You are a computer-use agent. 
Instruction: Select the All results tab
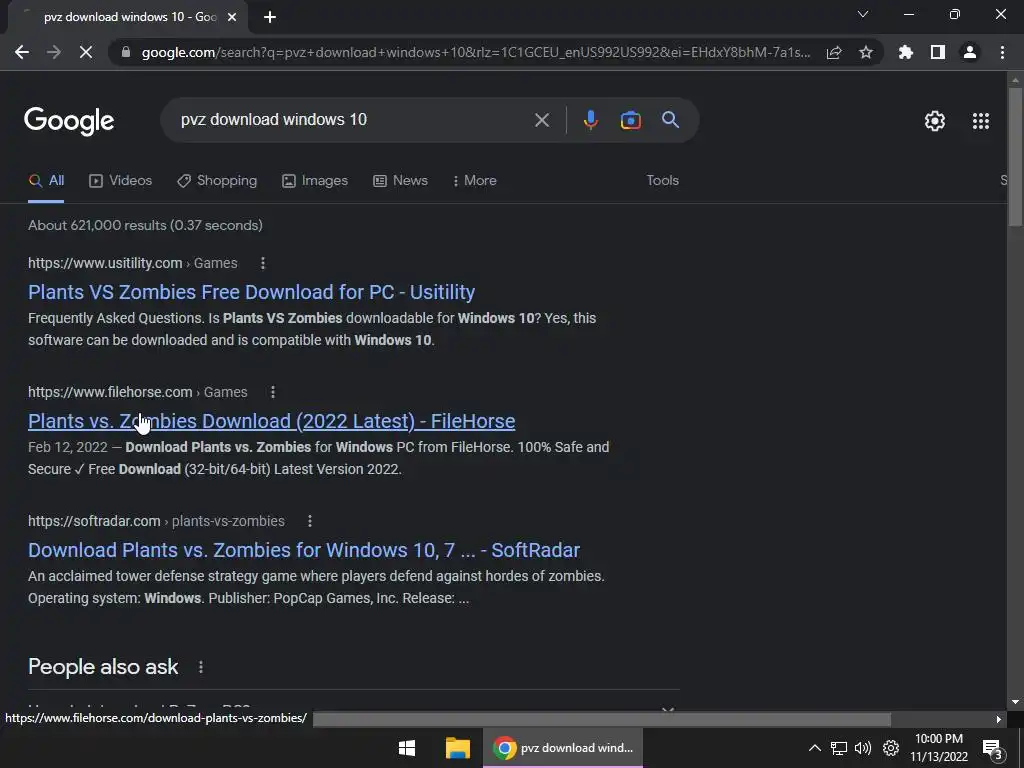click(46, 180)
